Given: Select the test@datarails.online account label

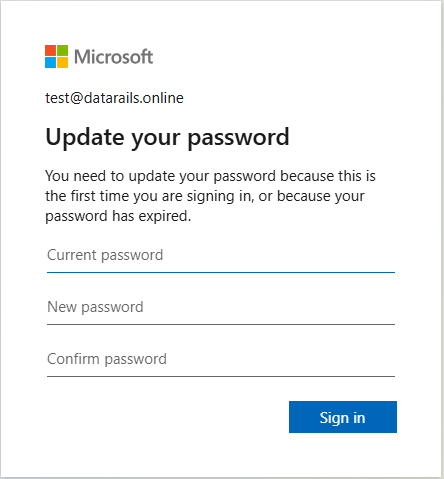Looking at the screenshot, I should click(114, 98).
